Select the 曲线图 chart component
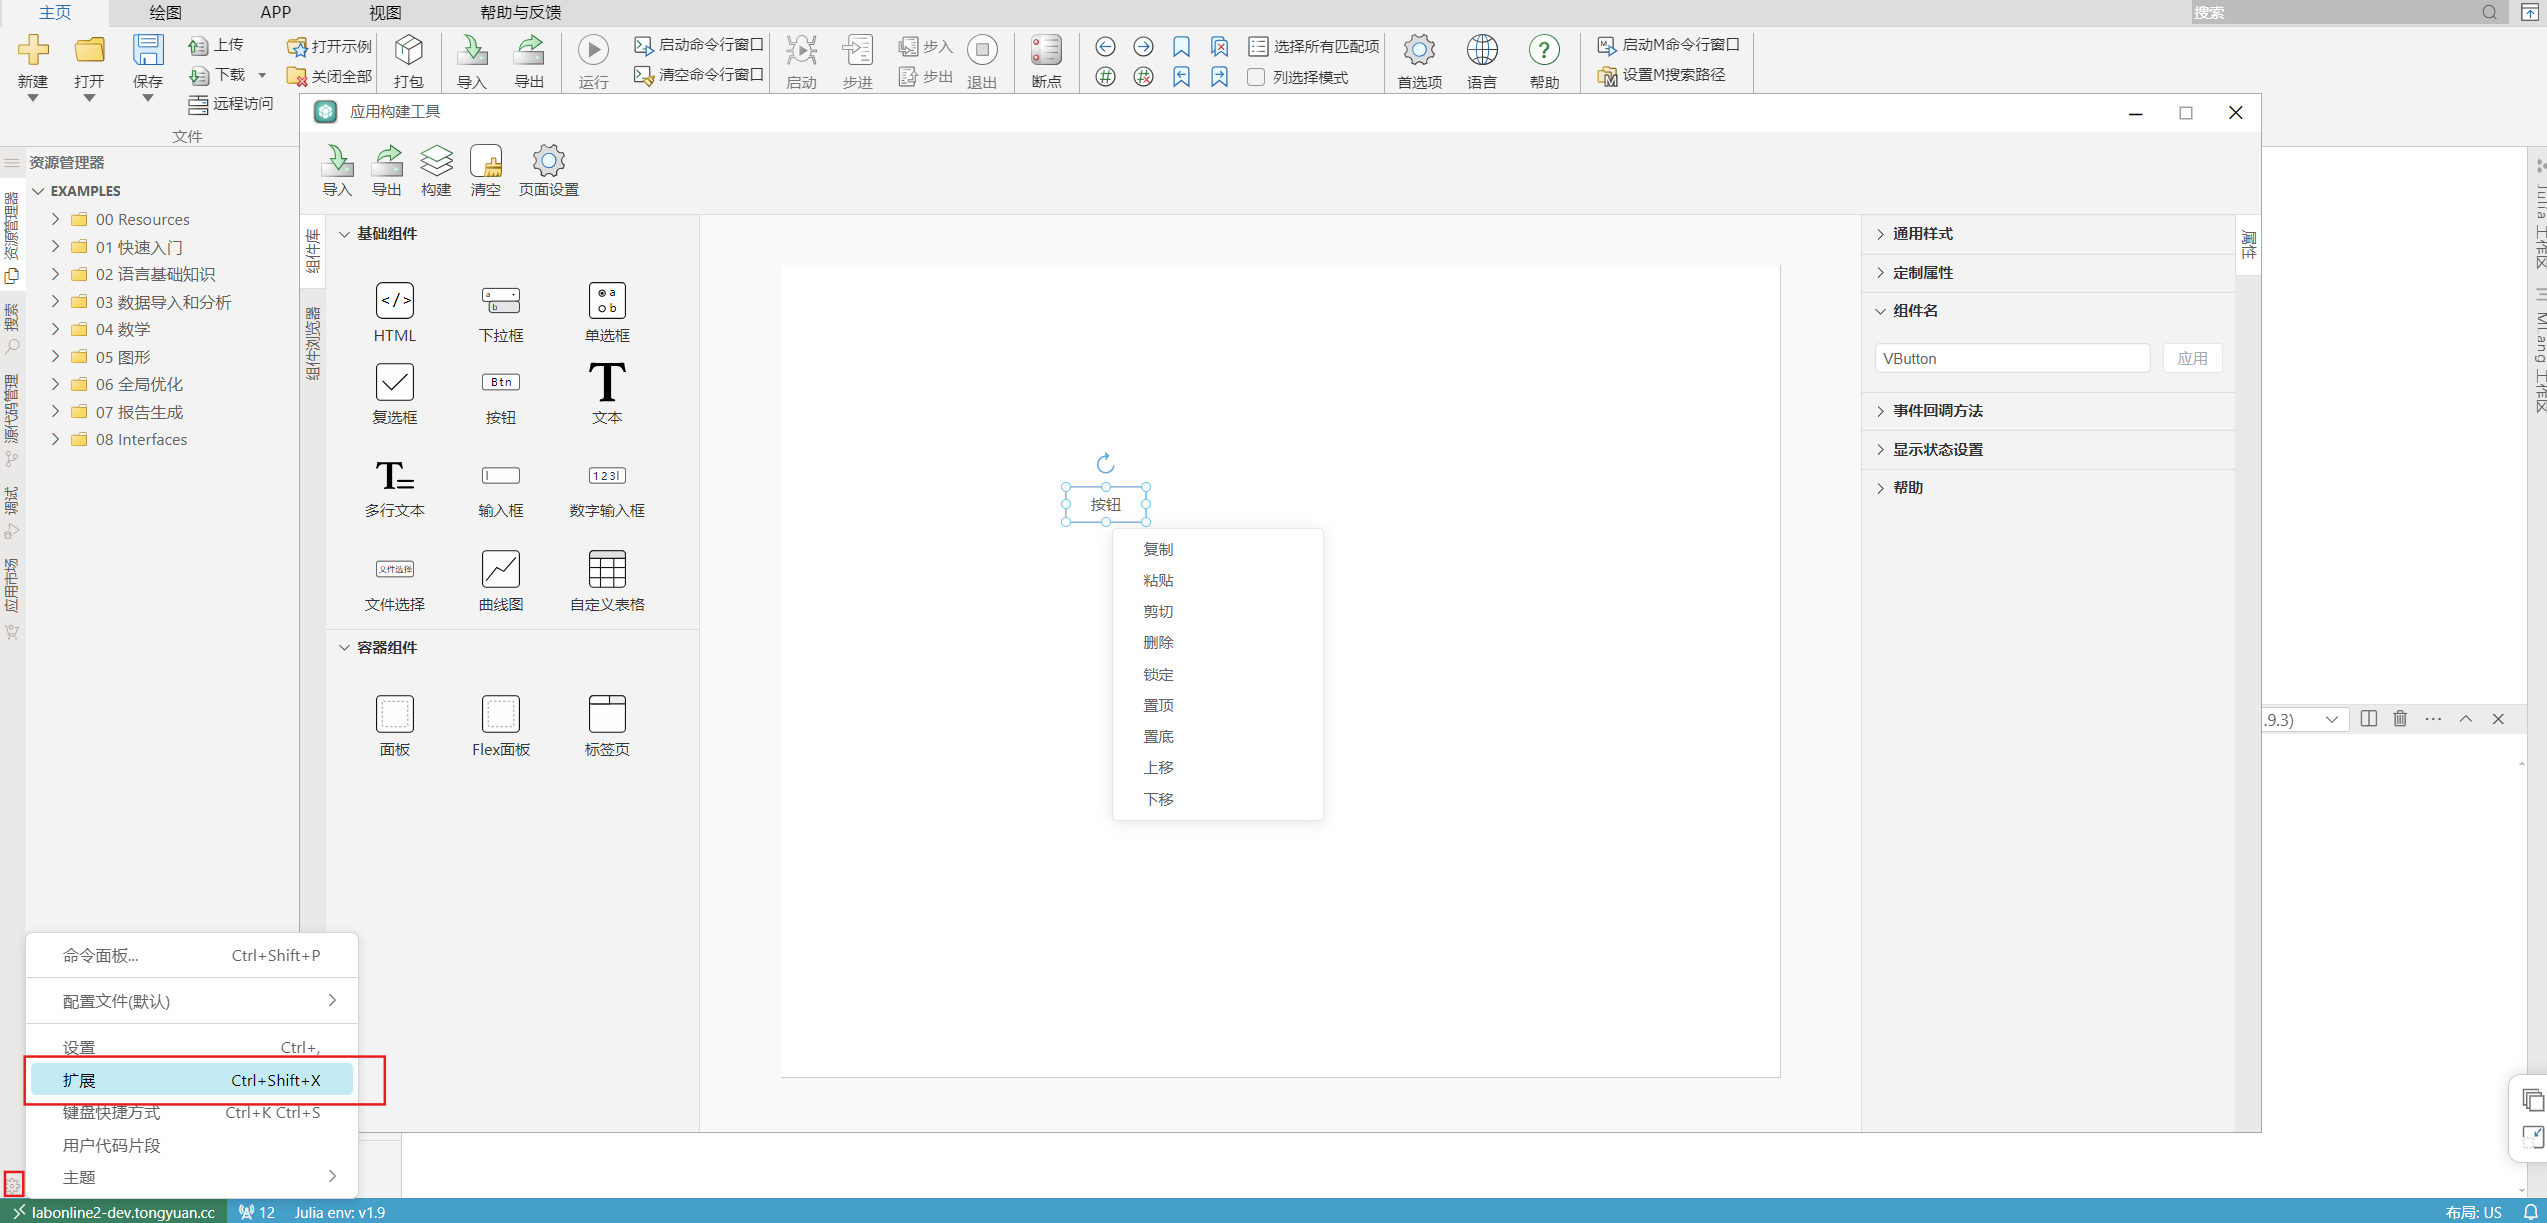2547x1223 pixels. pyautogui.click(x=501, y=570)
